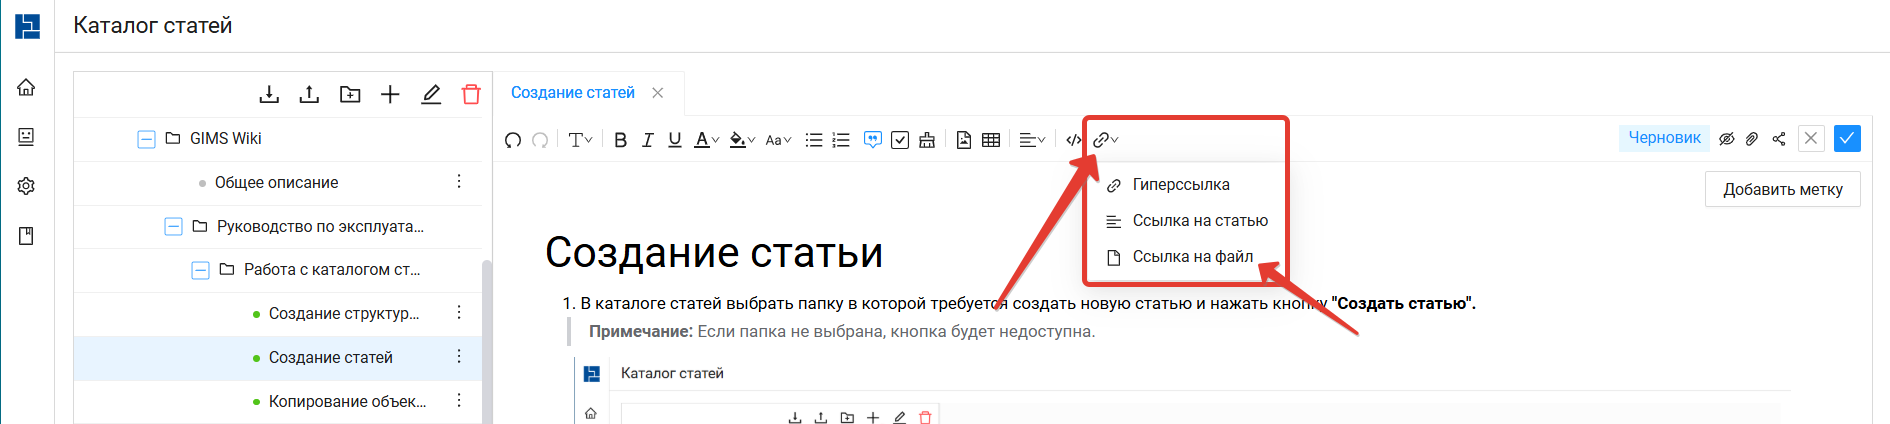
Task: Click the create new folder icon
Action: tap(350, 94)
